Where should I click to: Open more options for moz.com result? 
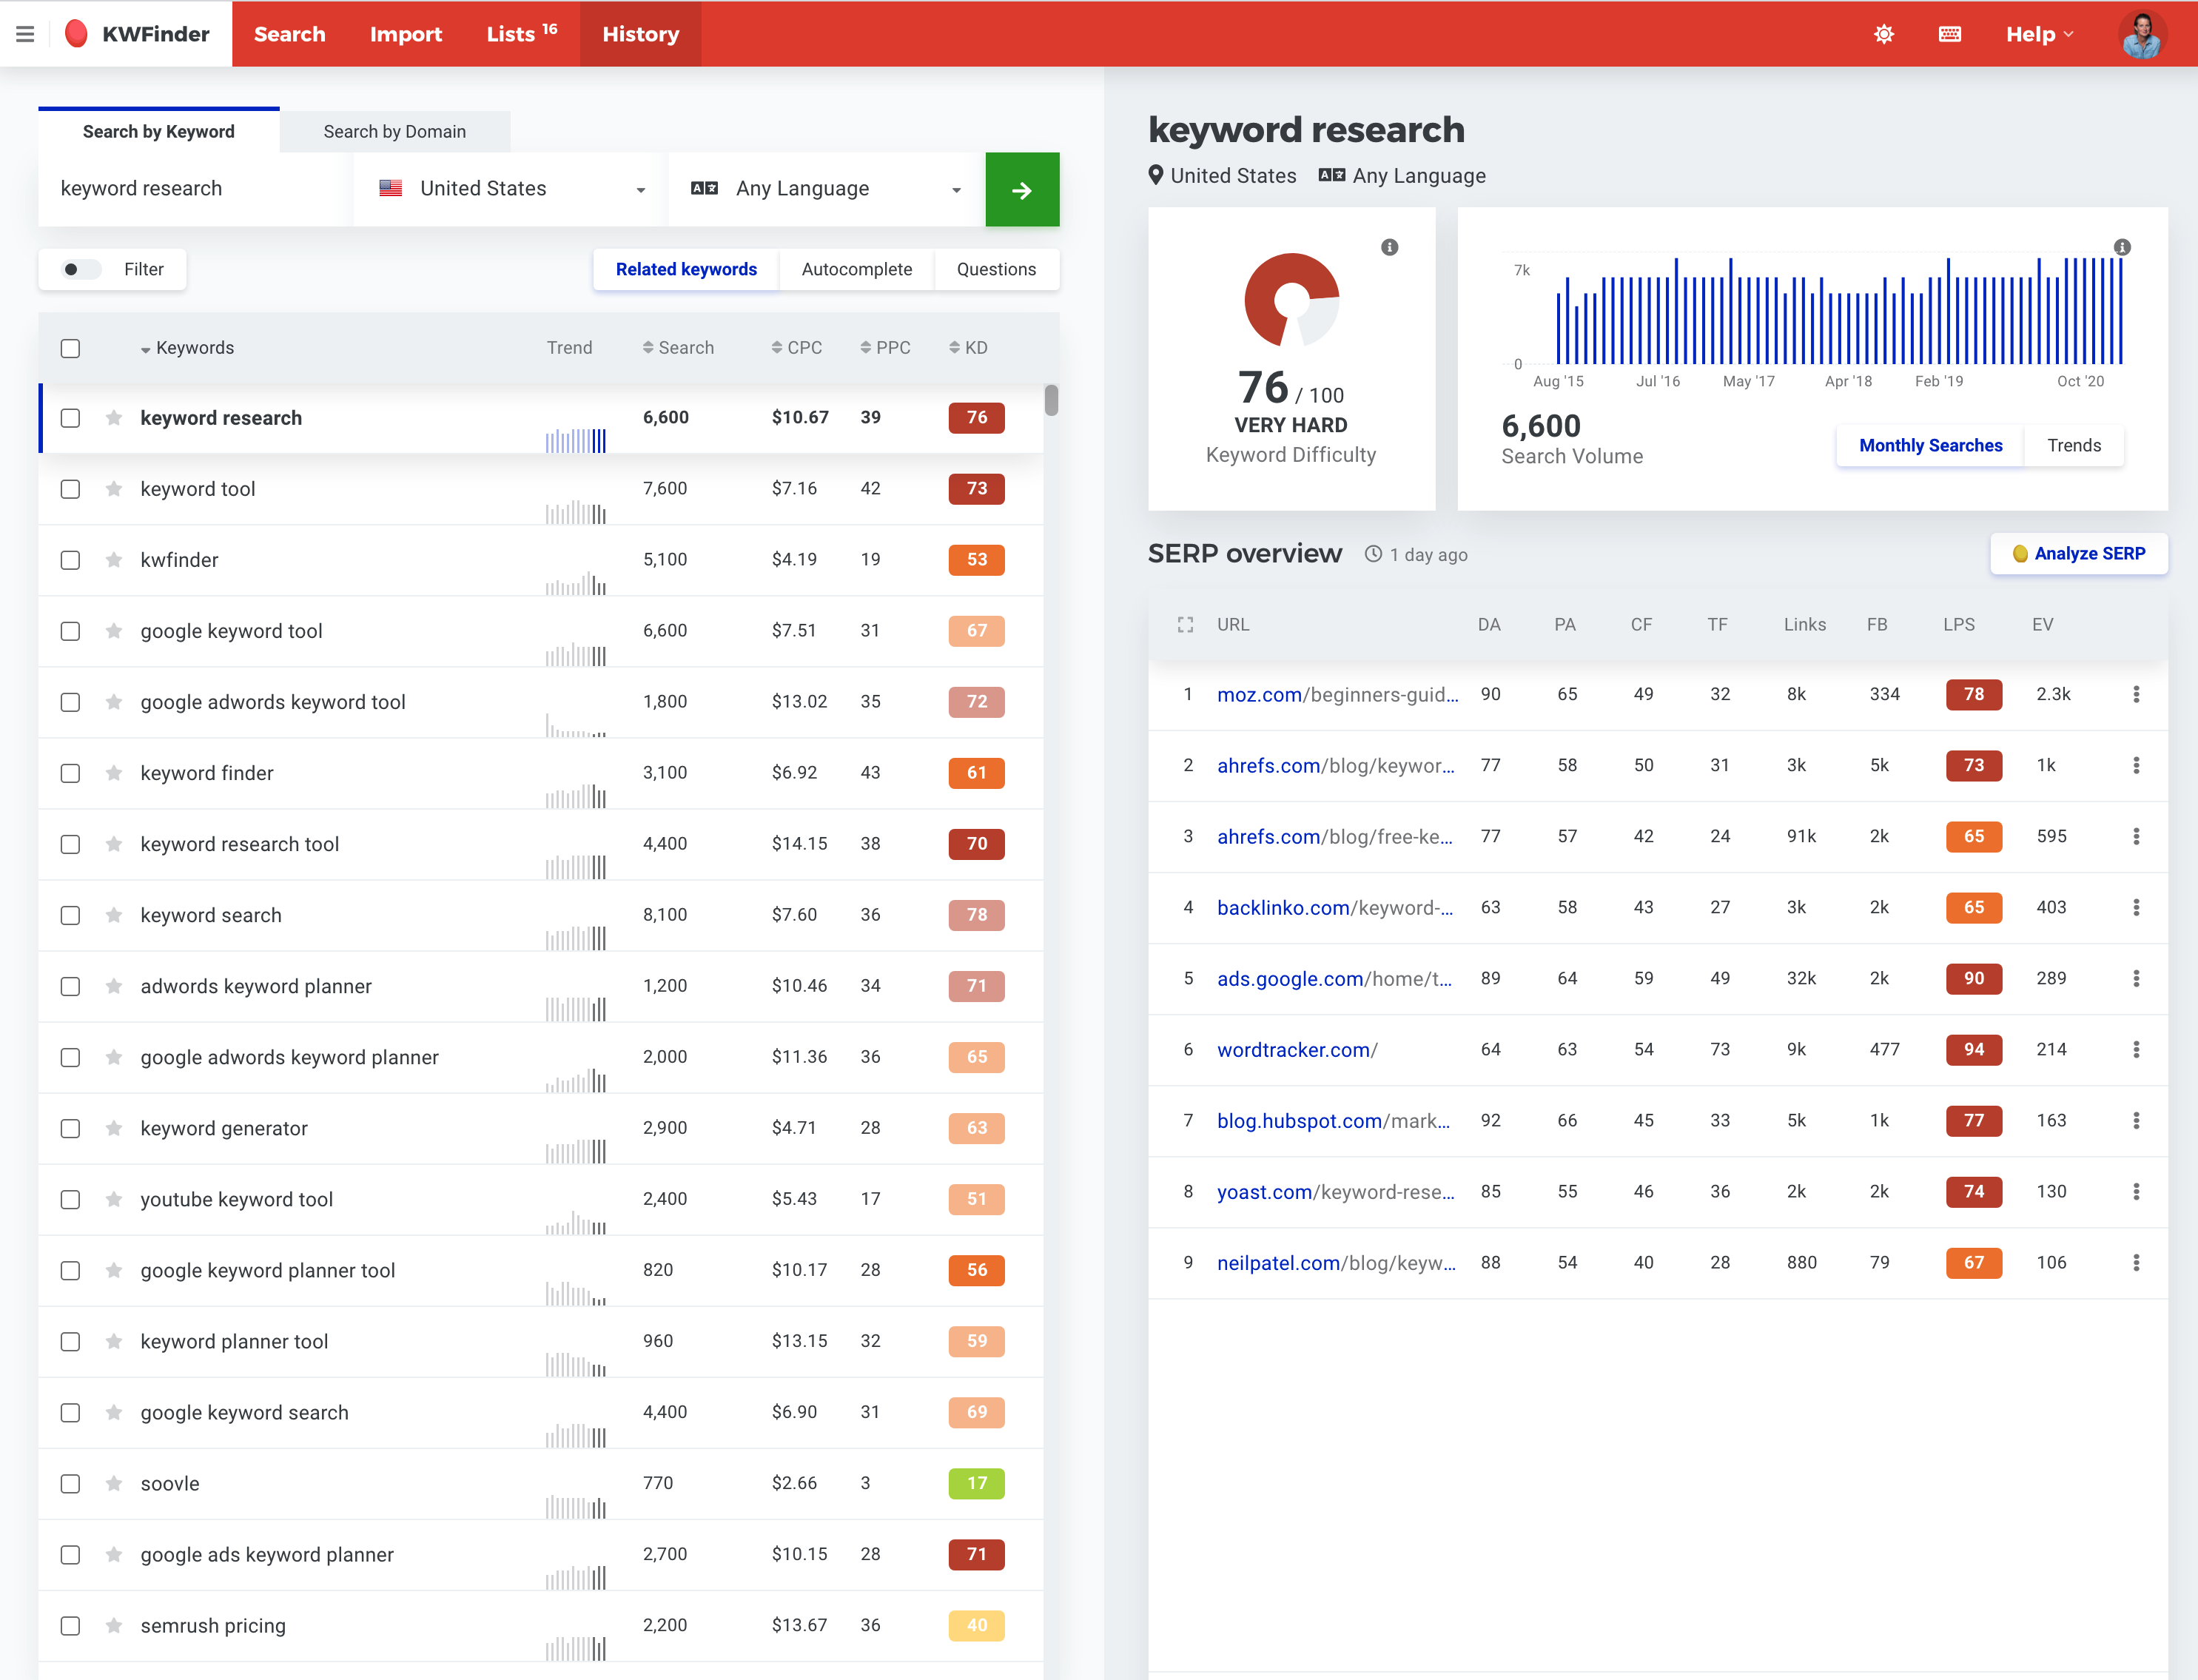pos(2136,694)
